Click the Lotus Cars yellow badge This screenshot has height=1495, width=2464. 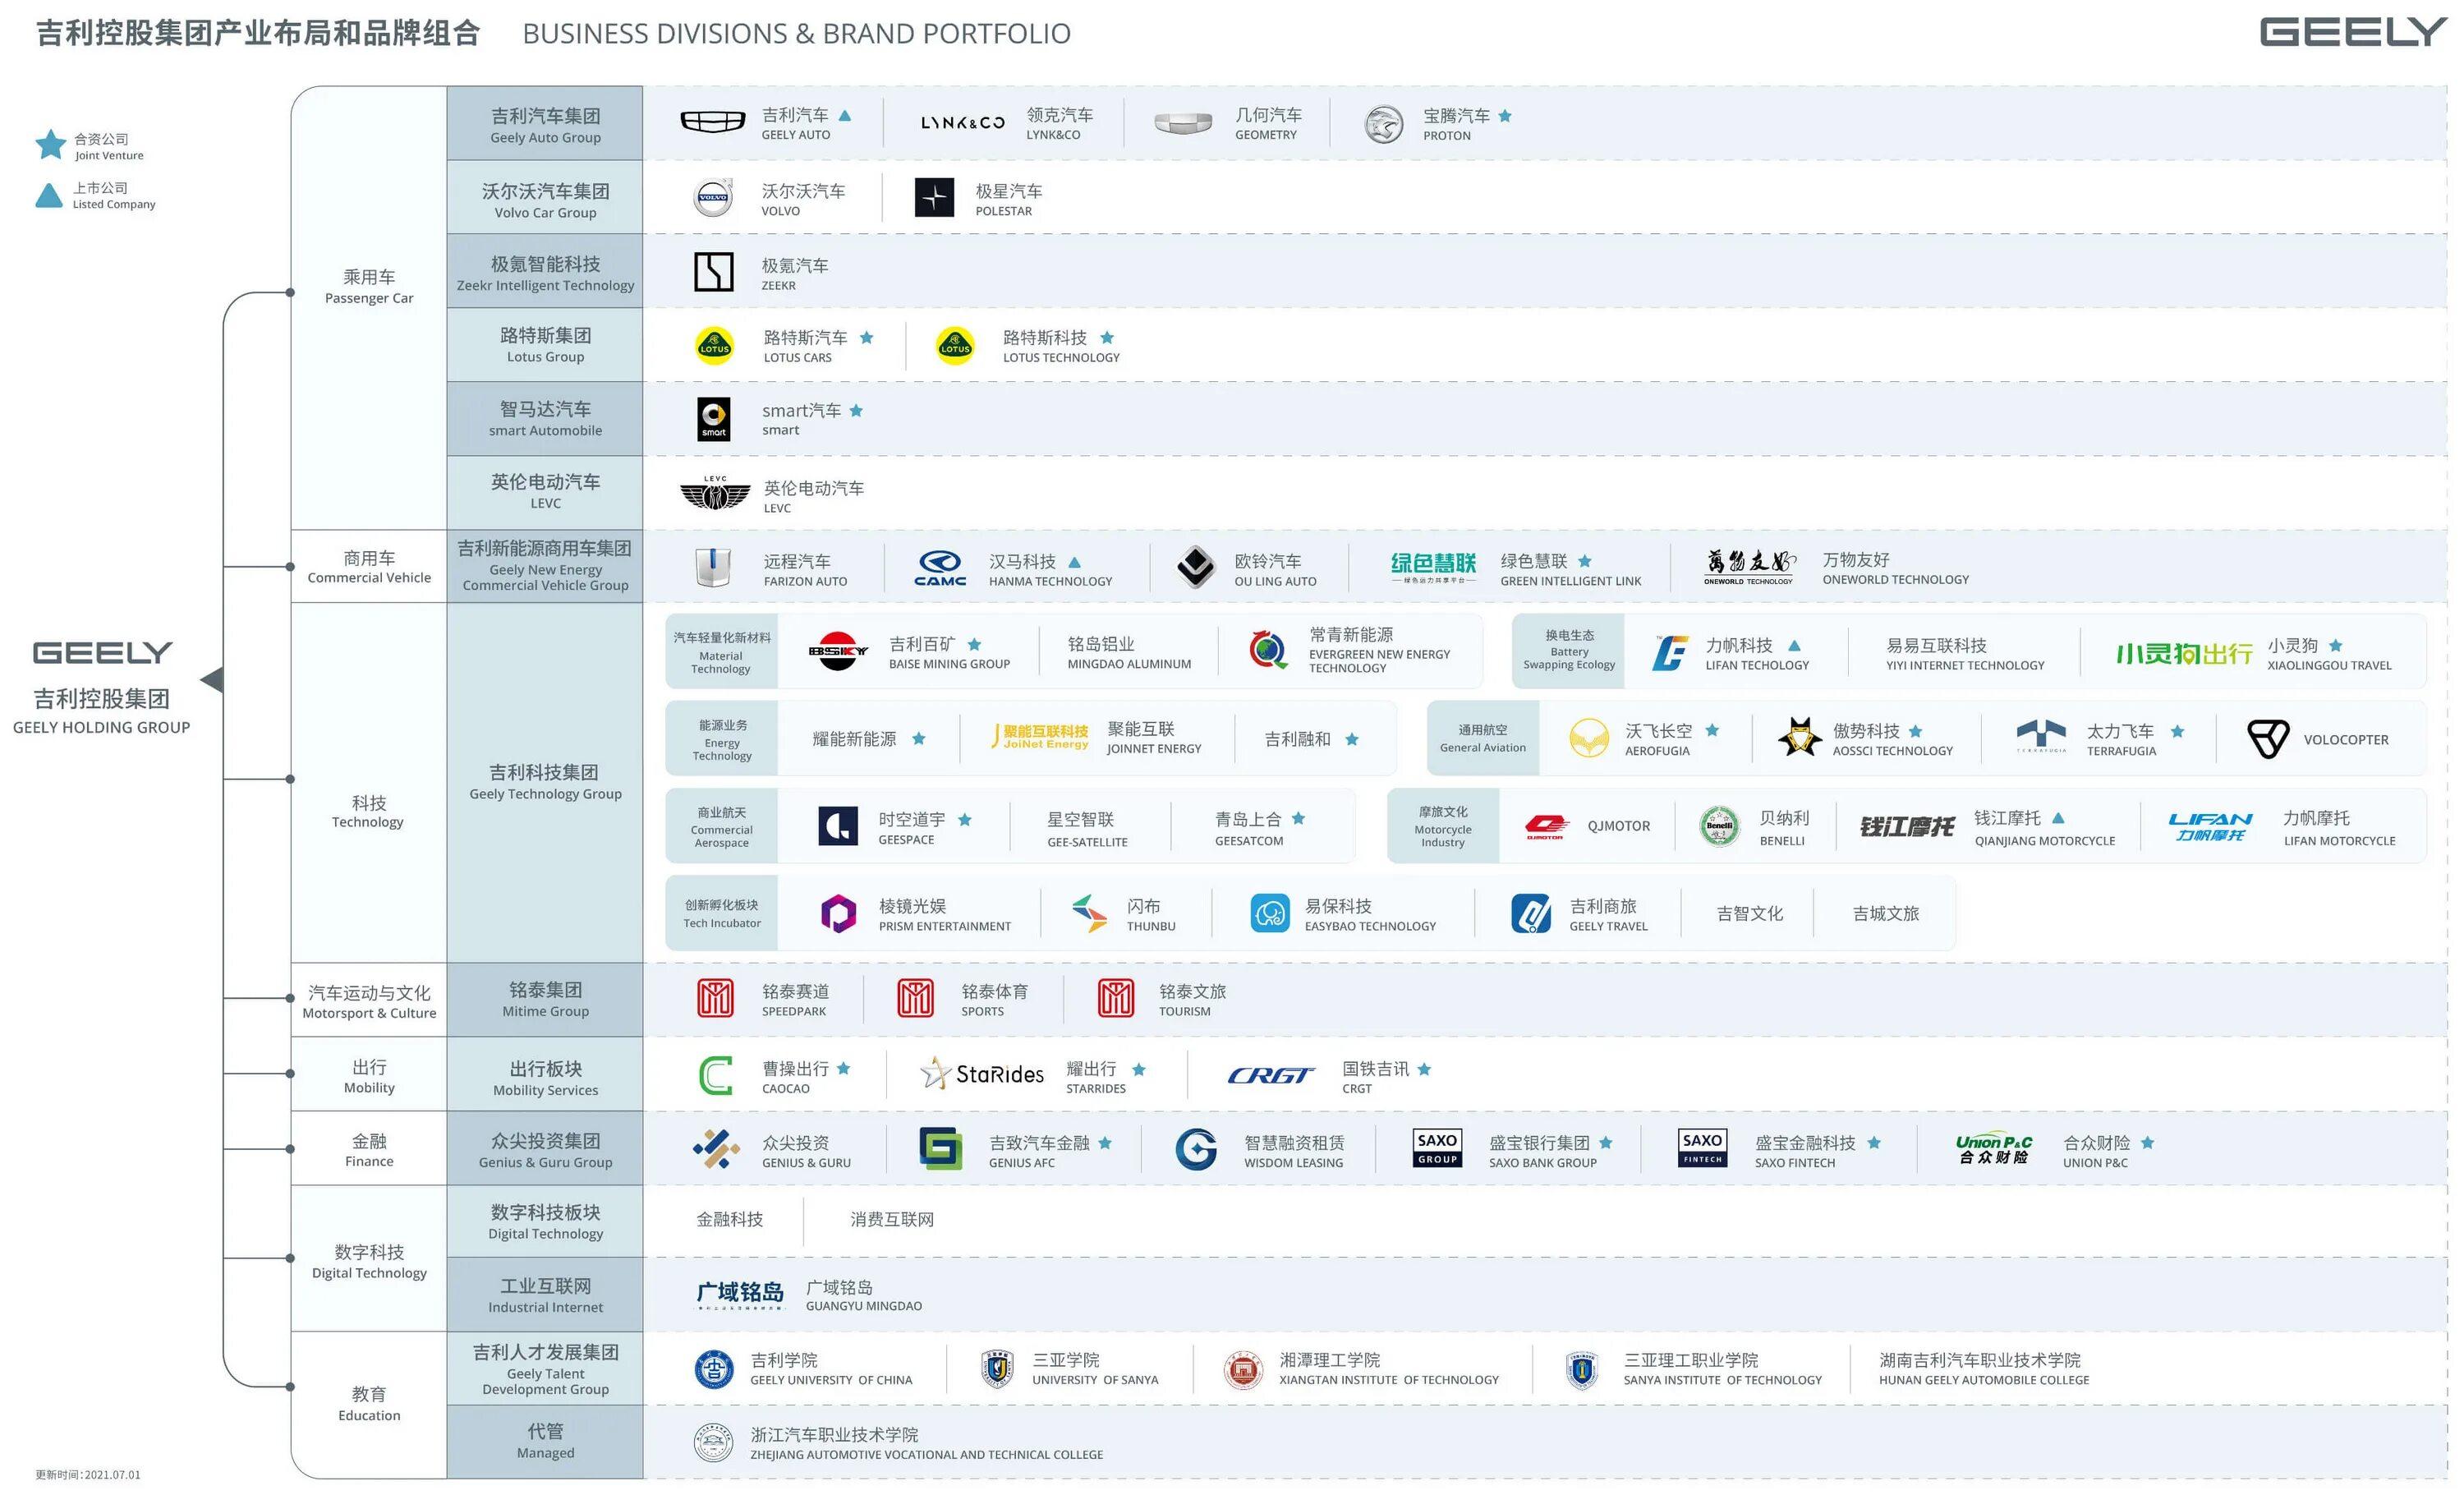pyautogui.click(x=714, y=346)
